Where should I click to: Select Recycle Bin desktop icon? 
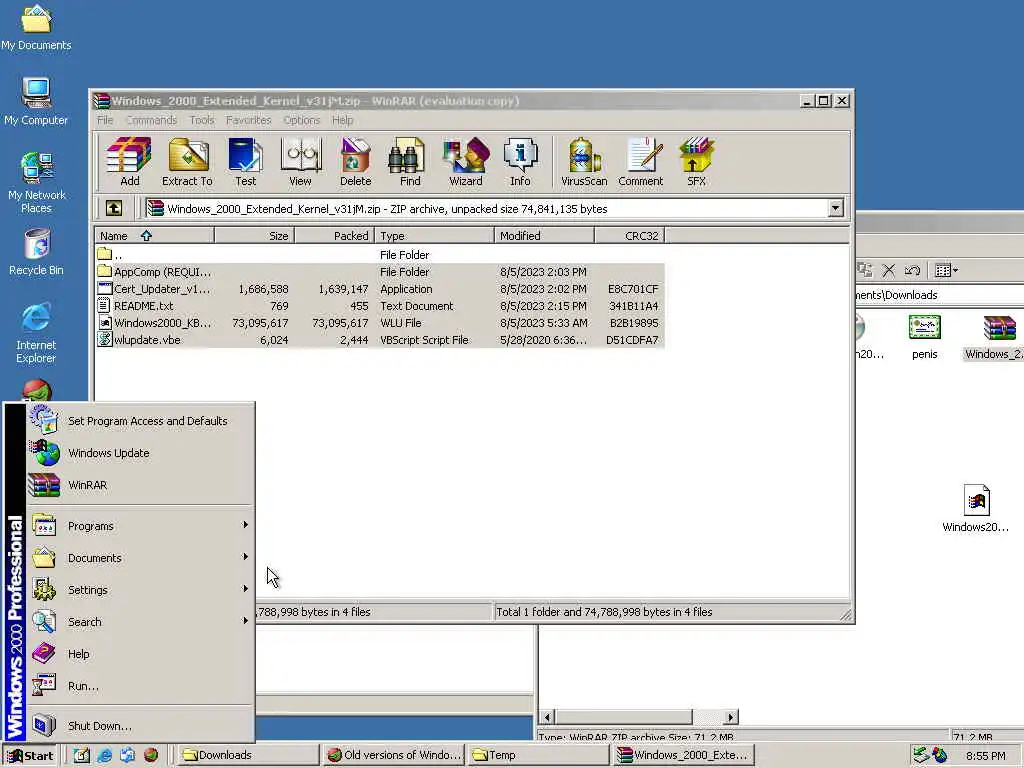pos(36,253)
